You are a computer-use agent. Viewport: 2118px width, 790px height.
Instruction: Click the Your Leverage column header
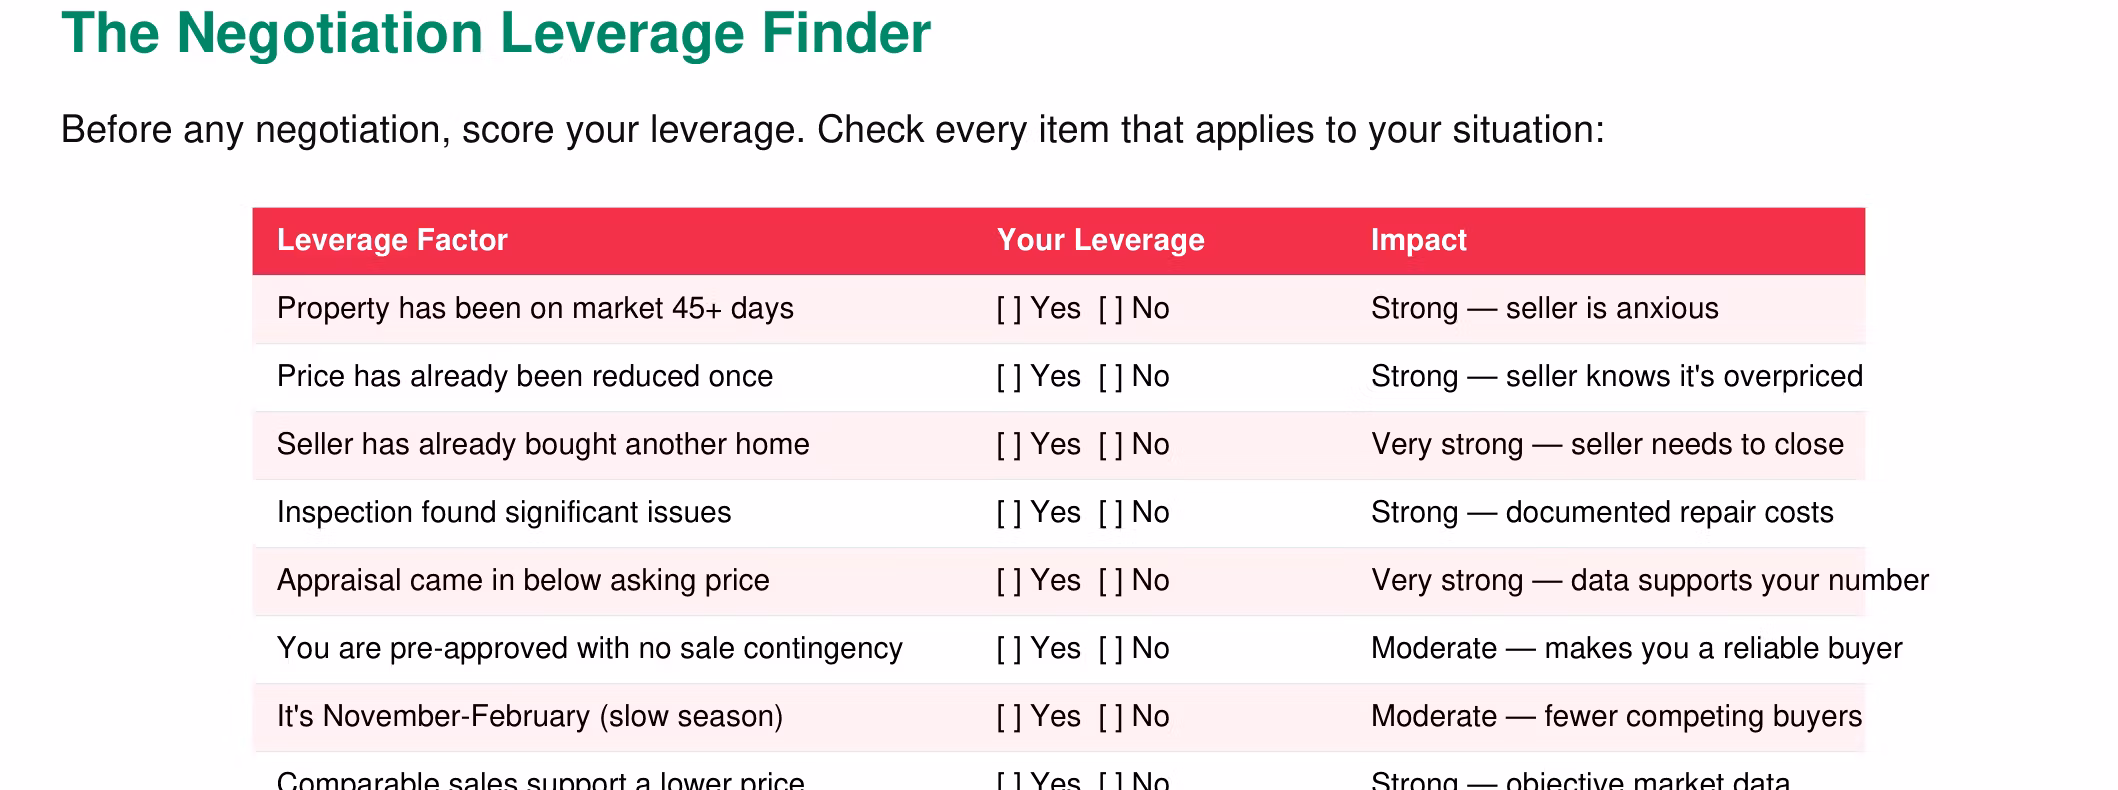(x=1100, y=240)
